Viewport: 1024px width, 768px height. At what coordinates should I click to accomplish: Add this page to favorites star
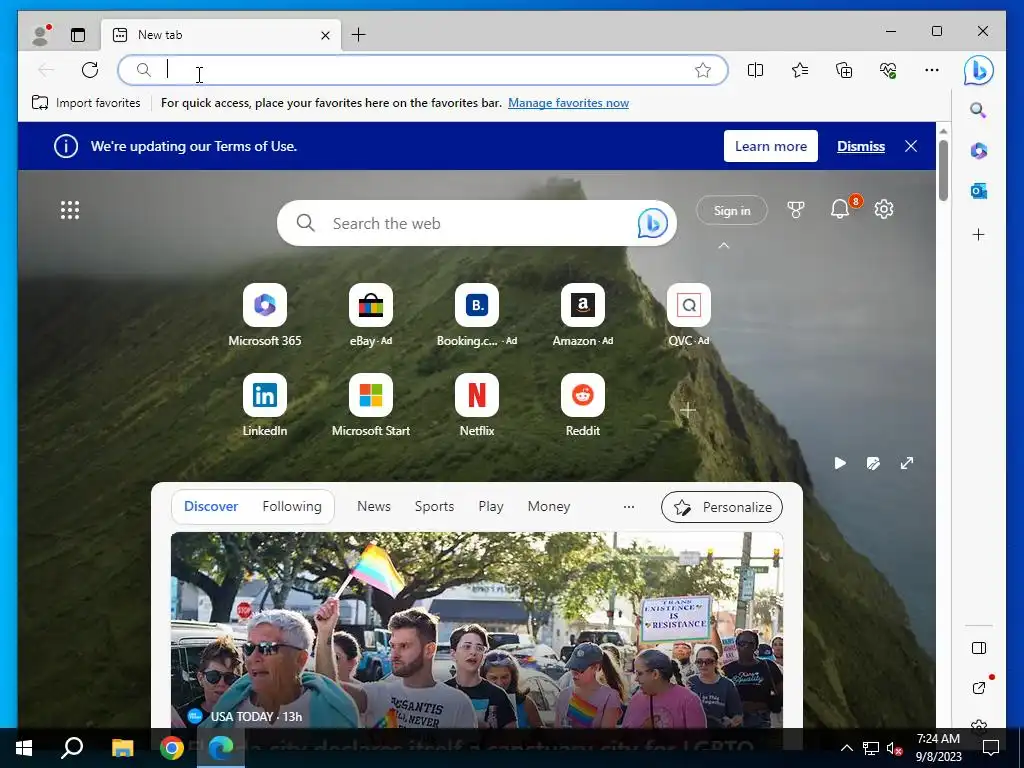703,70
